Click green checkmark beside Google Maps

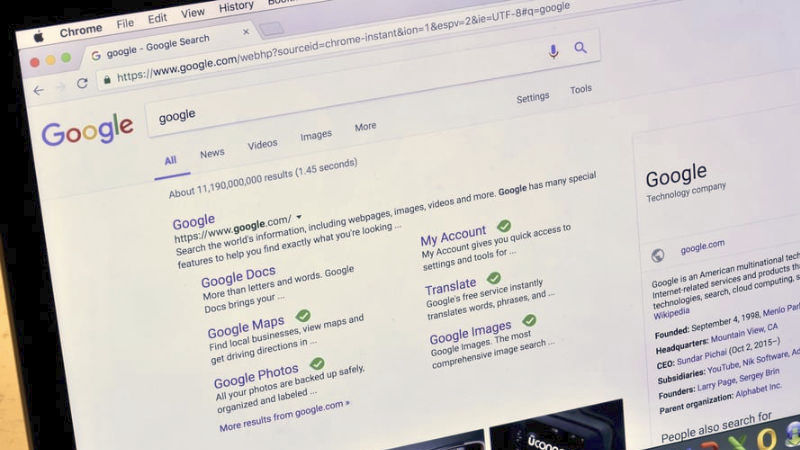pyautogui.click(x=303, y=316)
